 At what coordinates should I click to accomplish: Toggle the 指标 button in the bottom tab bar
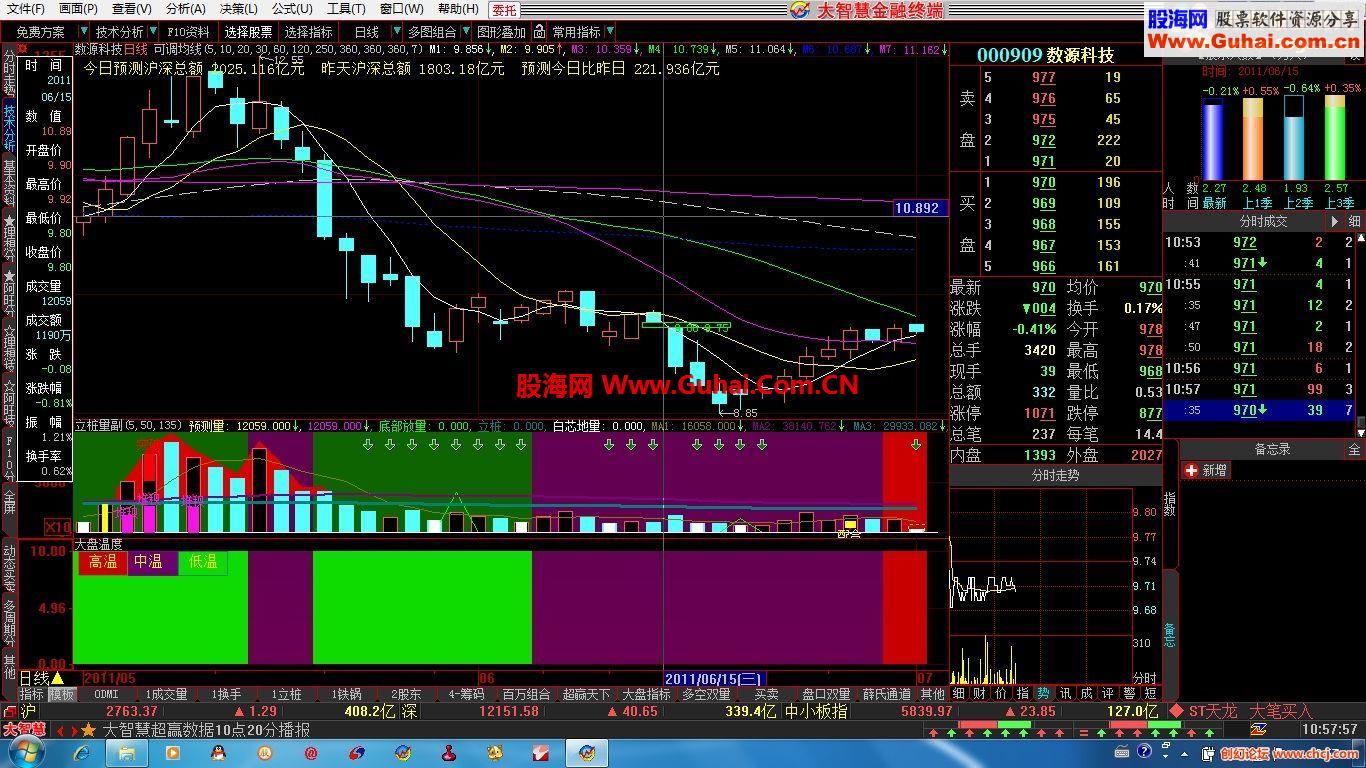32,694
